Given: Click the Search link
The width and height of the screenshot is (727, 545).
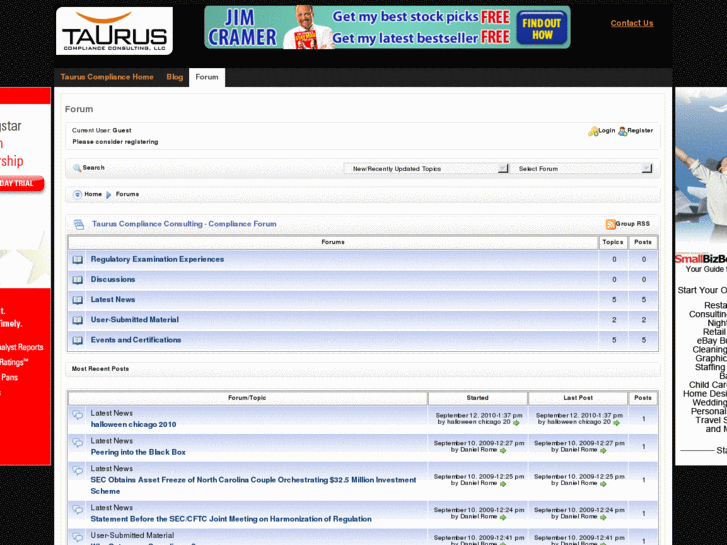Looking at the screenshot, I should click(94, 168).
